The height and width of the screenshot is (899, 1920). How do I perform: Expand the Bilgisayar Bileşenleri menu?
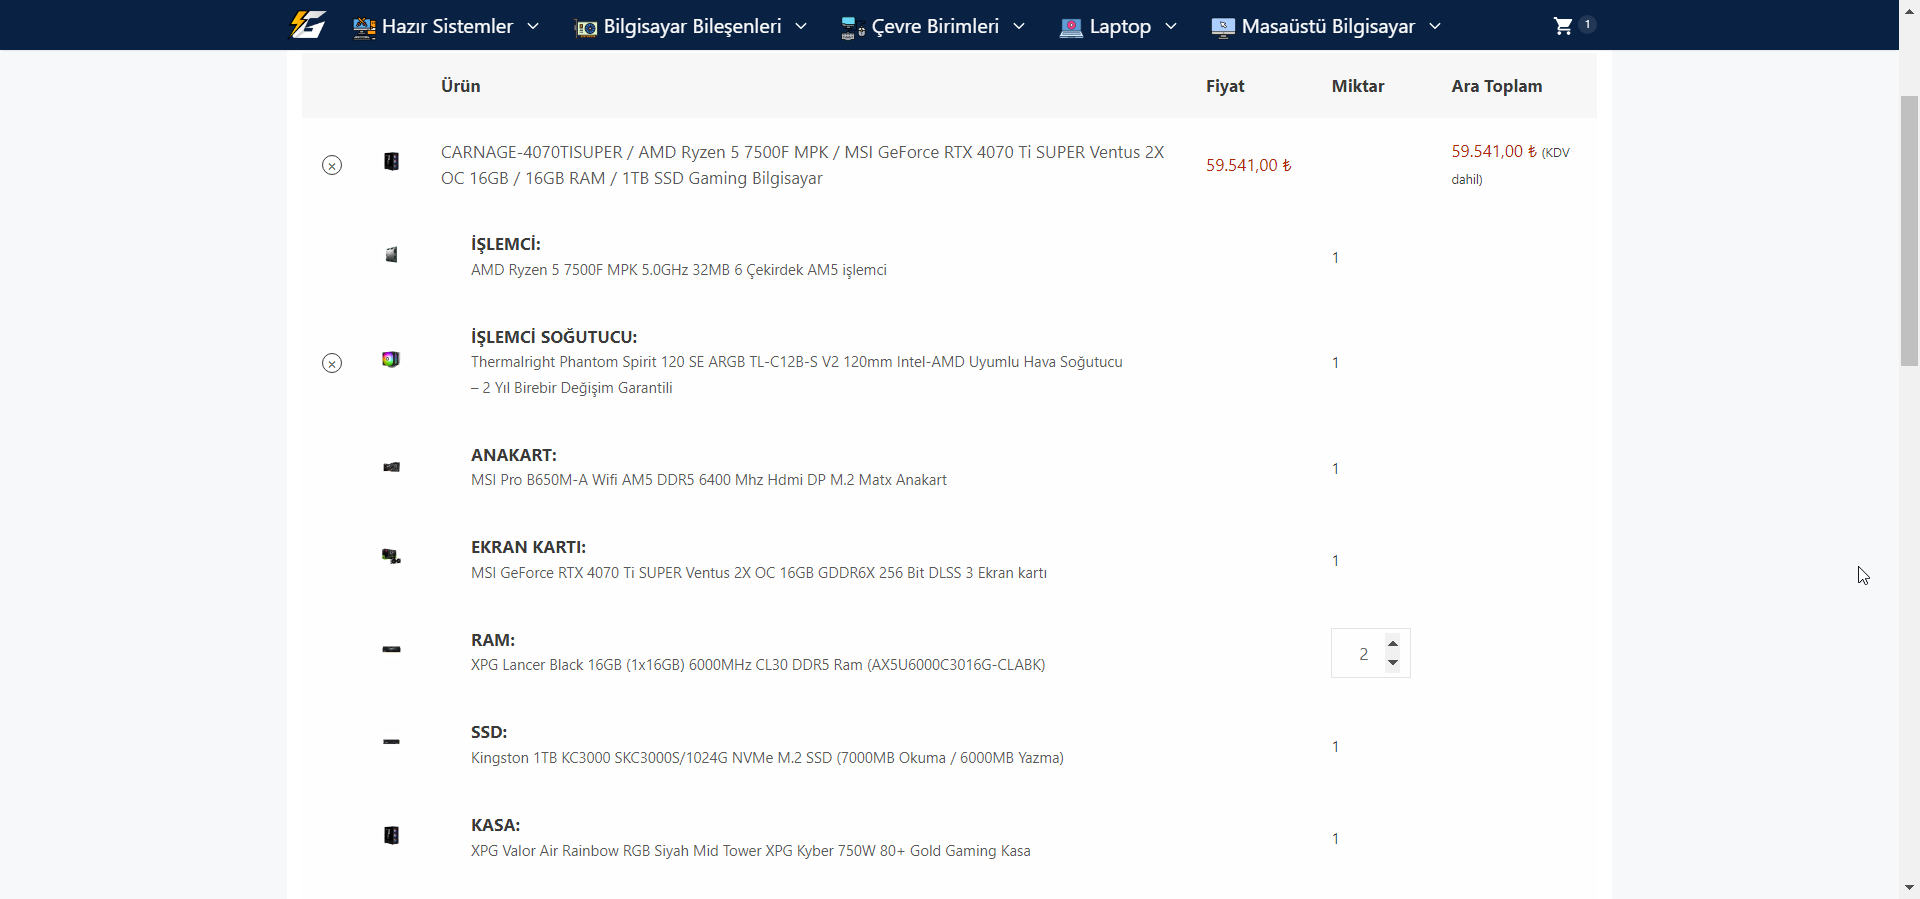point(691,26)
